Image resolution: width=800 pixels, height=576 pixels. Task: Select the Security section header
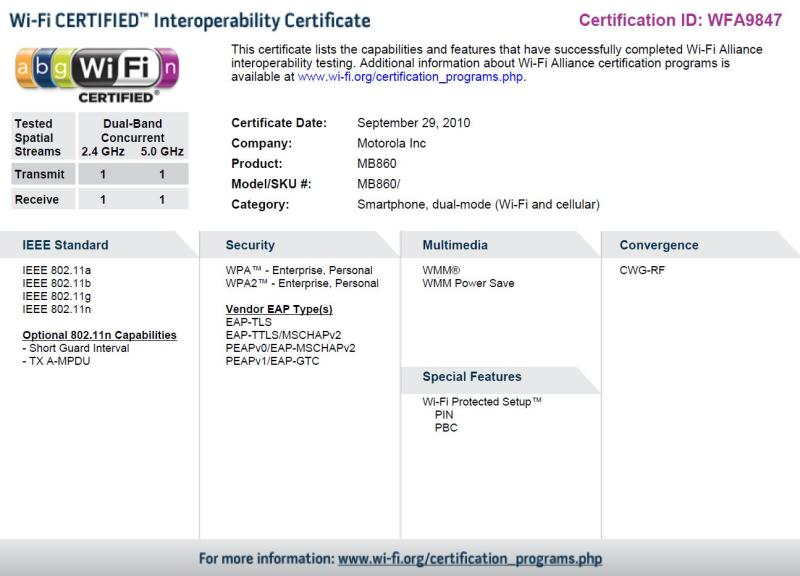click(250, 245)
